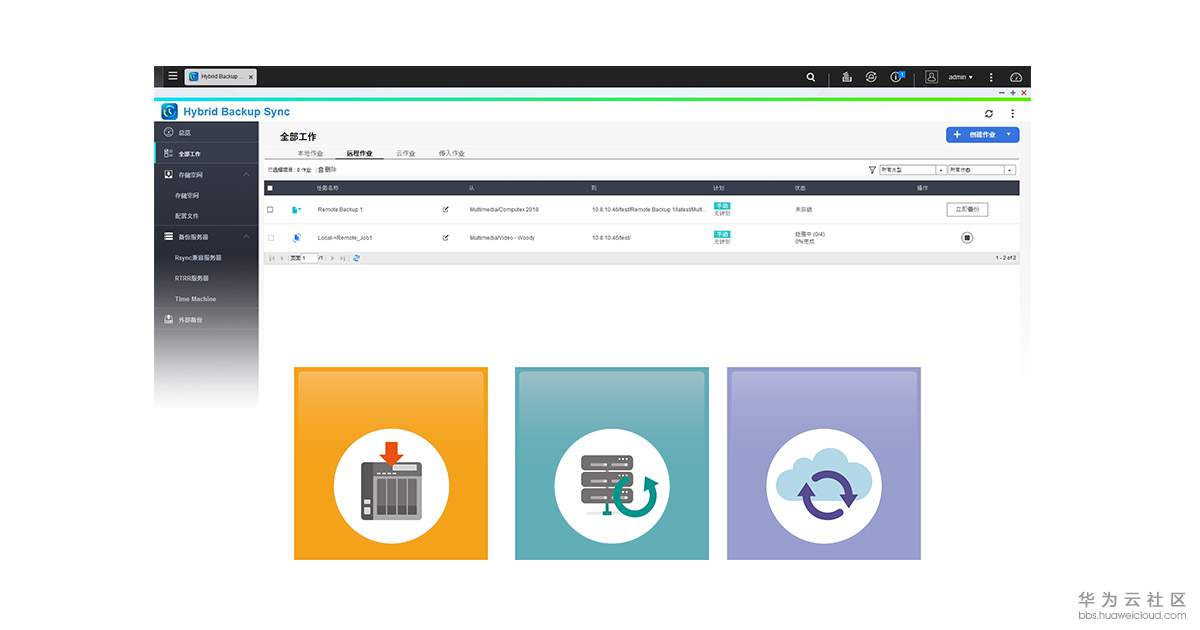Switch to the cloud jobs tab
Image resolution: width=1200 pixels, height=630 pixels.
405,153
